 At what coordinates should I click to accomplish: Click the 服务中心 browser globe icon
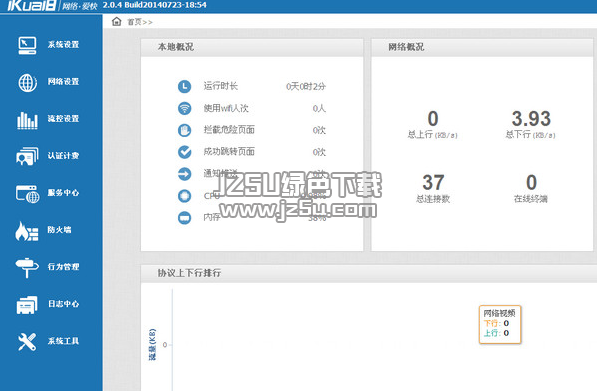point(27,193)
